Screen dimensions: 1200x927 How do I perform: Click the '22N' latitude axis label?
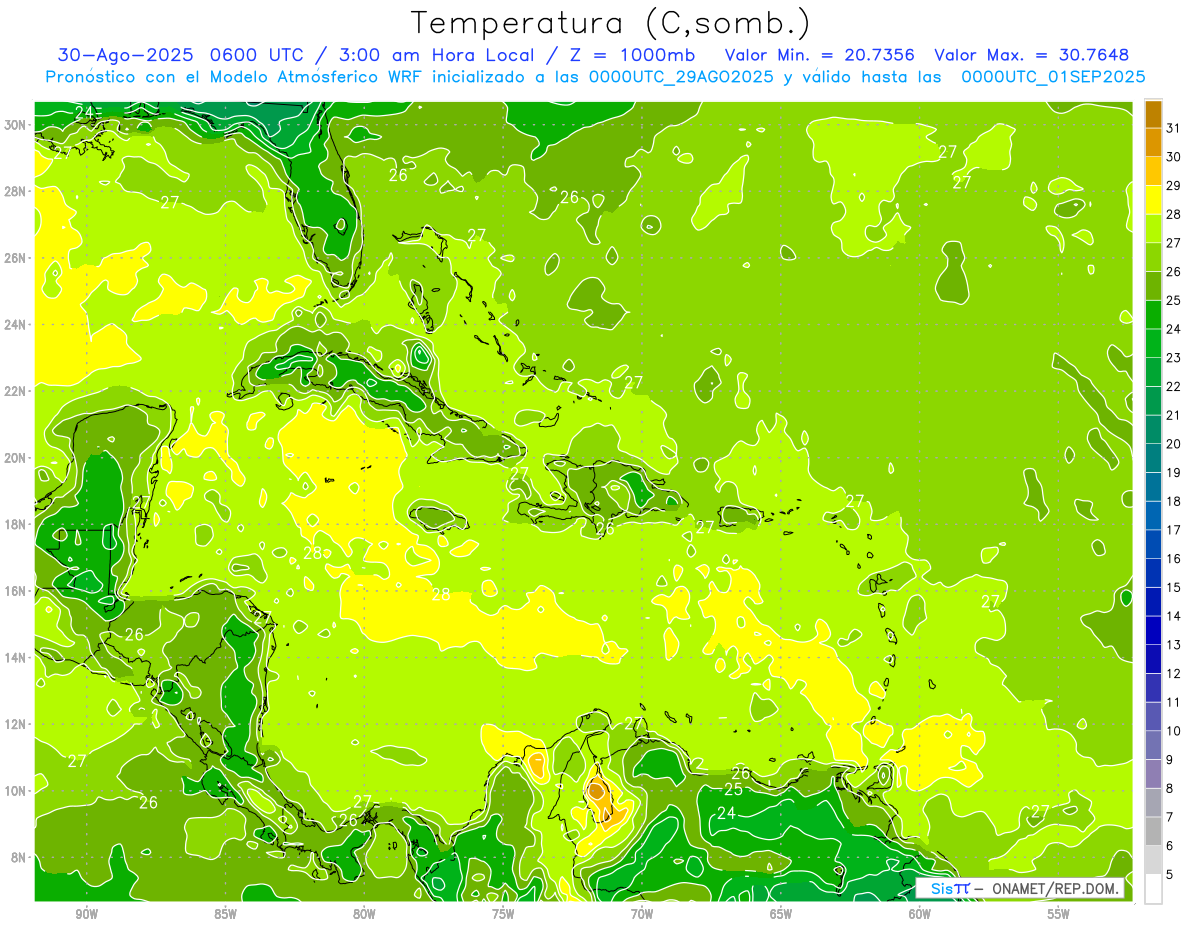coord(17,391)
